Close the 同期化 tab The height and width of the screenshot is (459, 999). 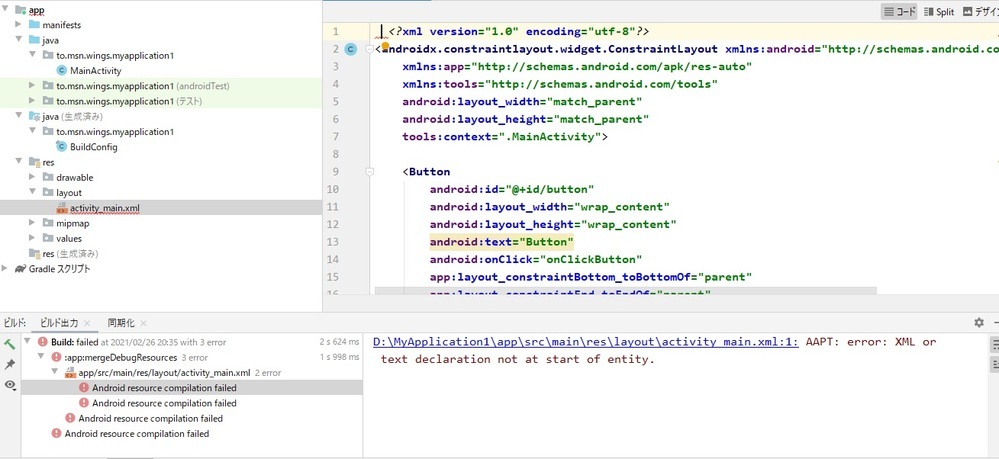click(143, 323)
